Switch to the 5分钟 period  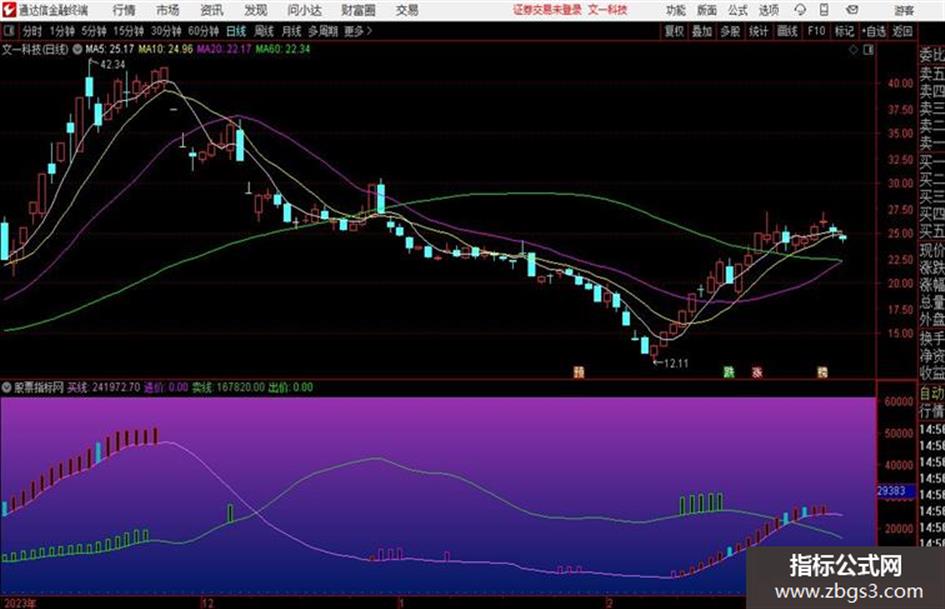point(93,31)
